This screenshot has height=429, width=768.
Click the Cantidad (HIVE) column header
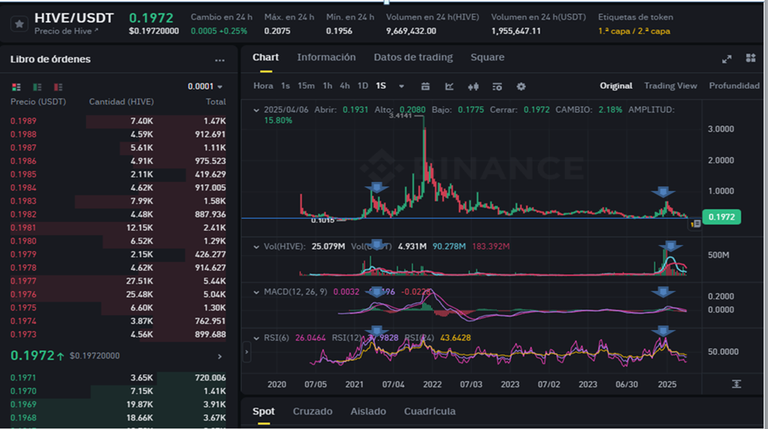click(x=121, y=102)
